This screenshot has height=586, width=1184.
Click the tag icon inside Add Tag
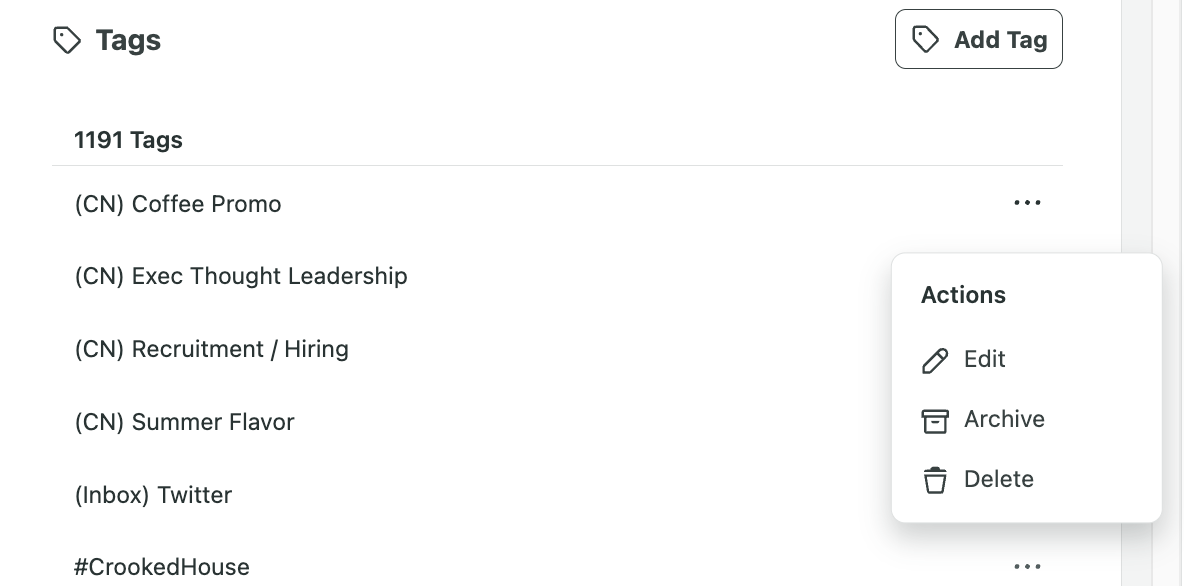926,40
